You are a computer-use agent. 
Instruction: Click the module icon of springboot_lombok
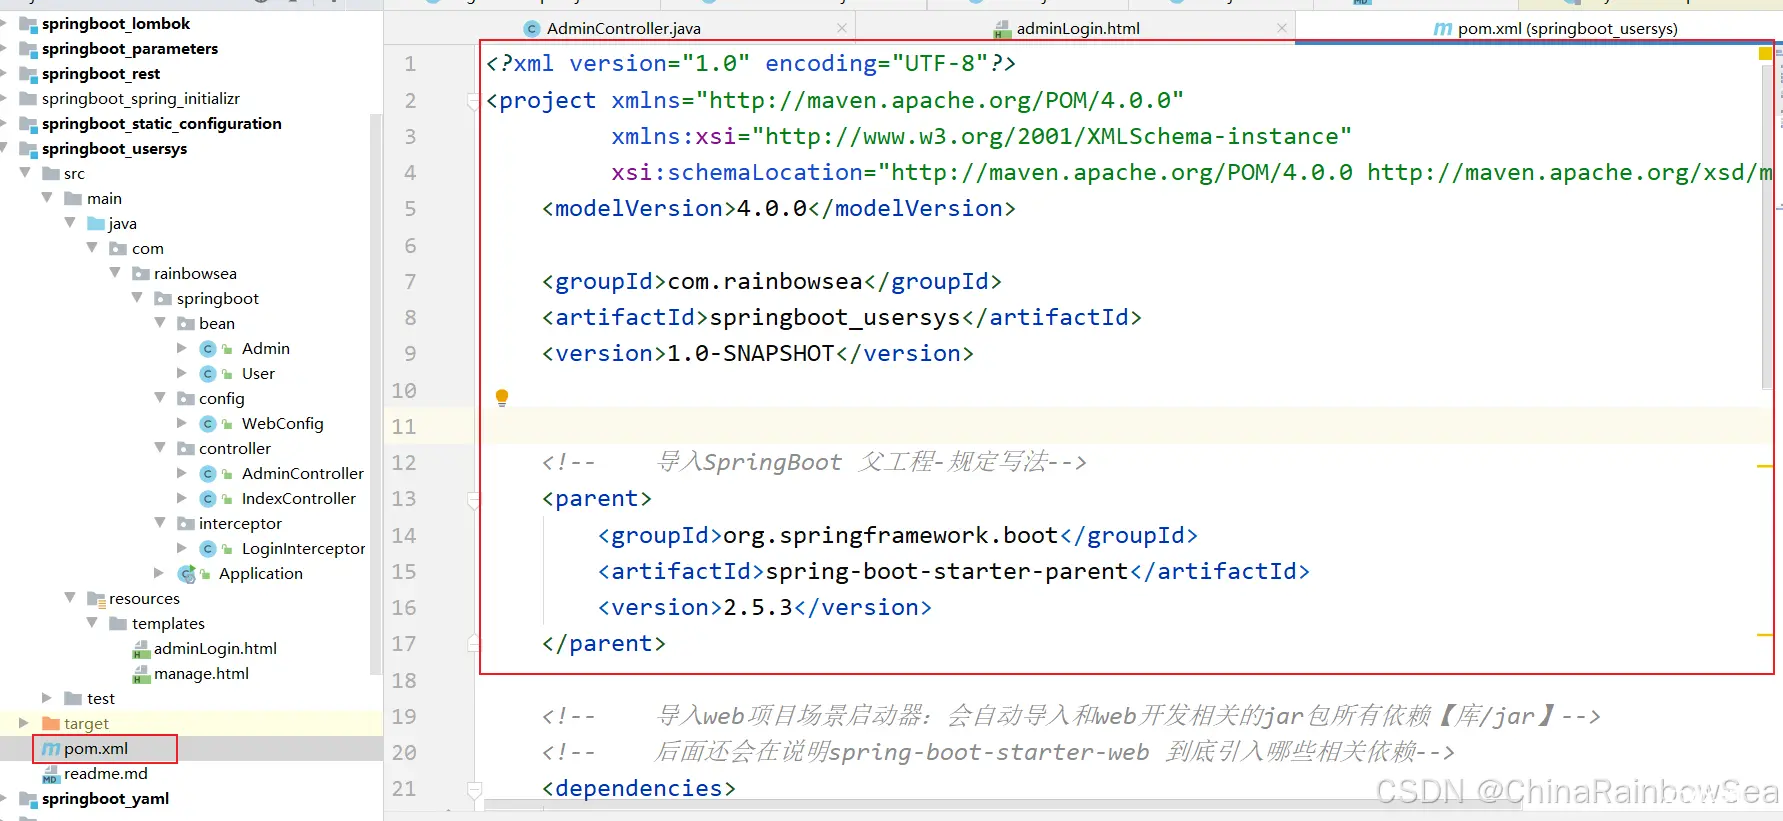coord(28,24)
